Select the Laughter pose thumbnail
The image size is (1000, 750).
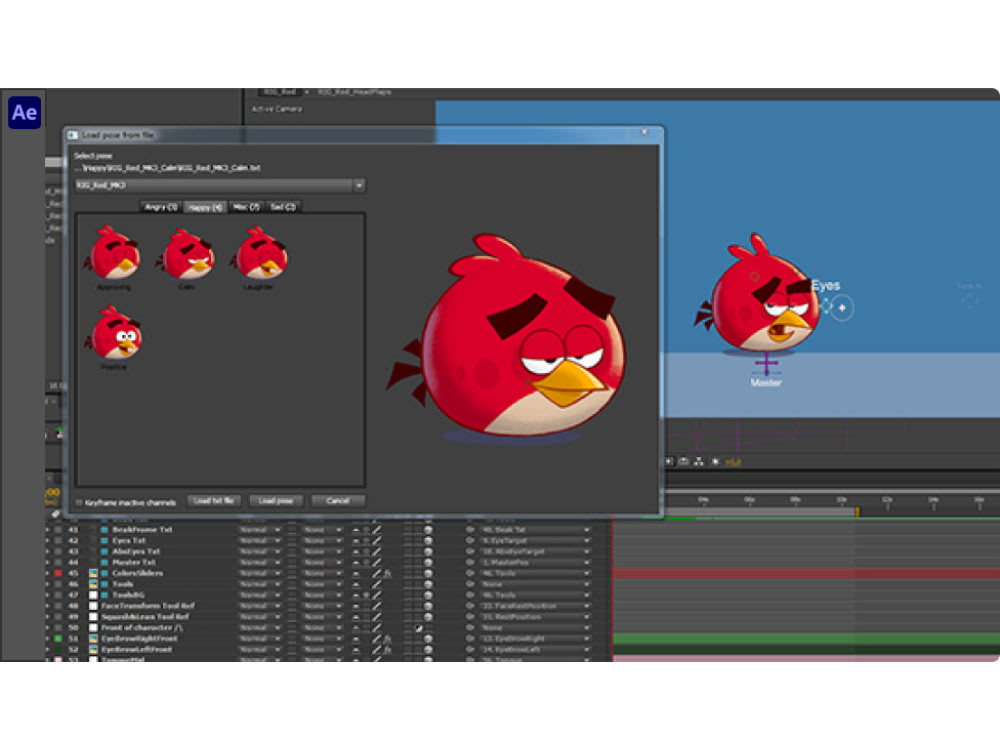[x=259, y=254]
